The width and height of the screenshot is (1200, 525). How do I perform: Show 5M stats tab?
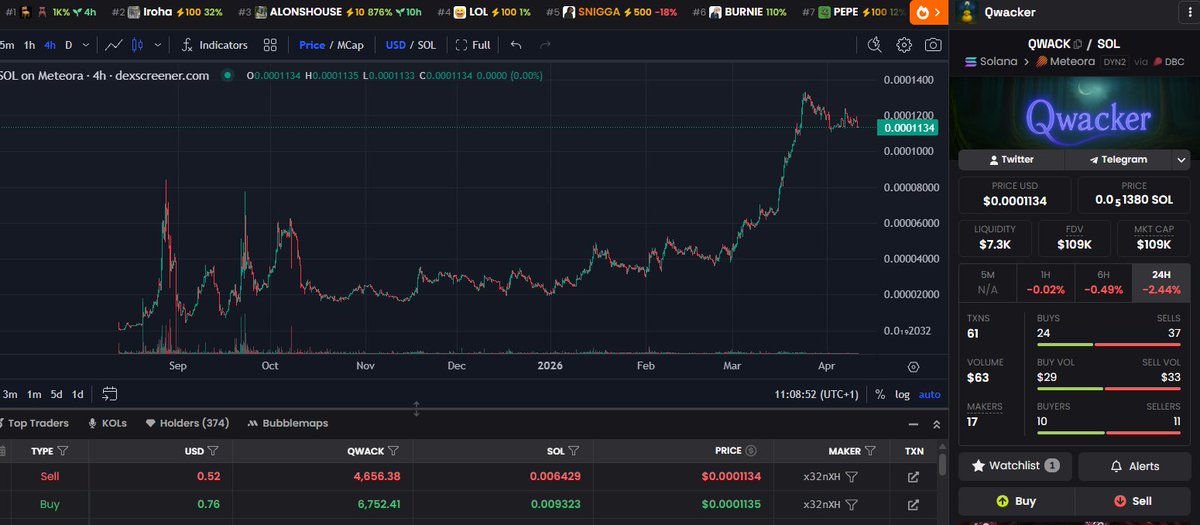(987, 283)
